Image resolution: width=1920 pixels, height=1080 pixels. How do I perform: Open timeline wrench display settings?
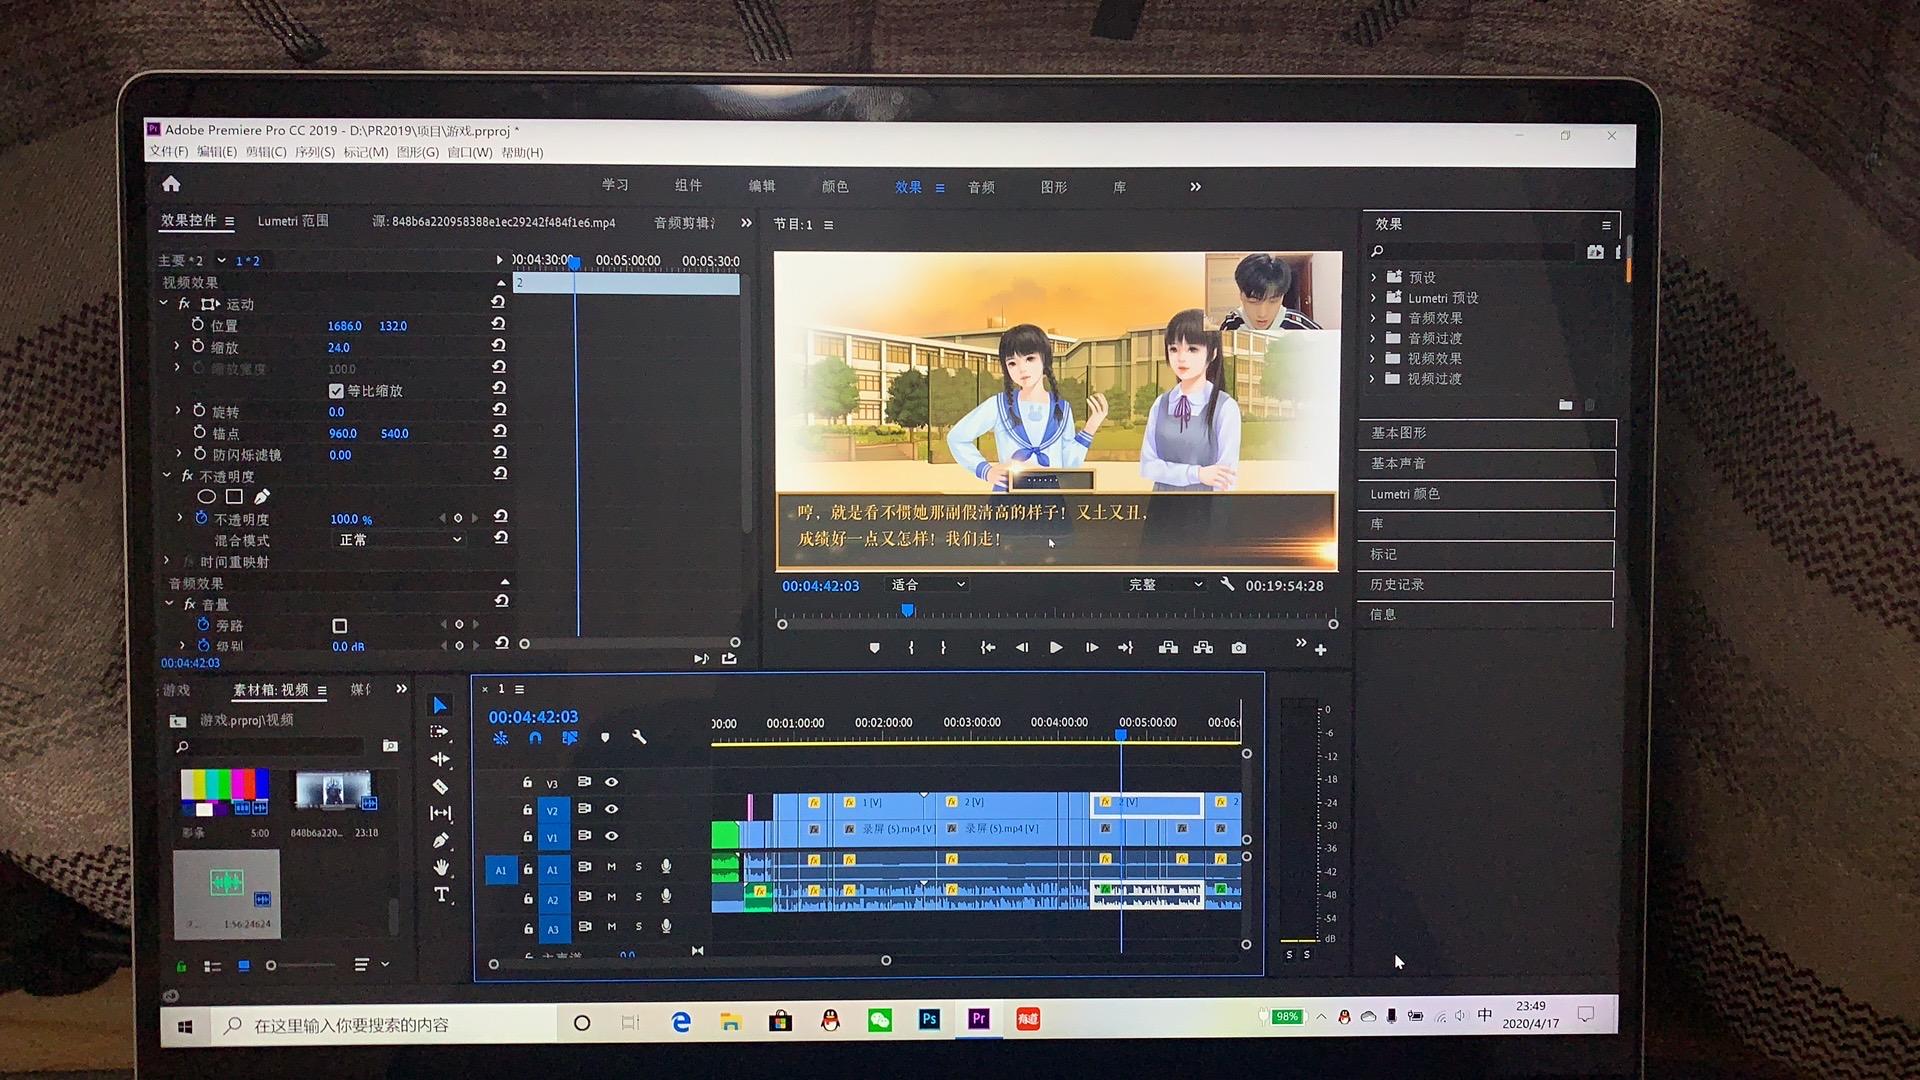click(639, 738)
